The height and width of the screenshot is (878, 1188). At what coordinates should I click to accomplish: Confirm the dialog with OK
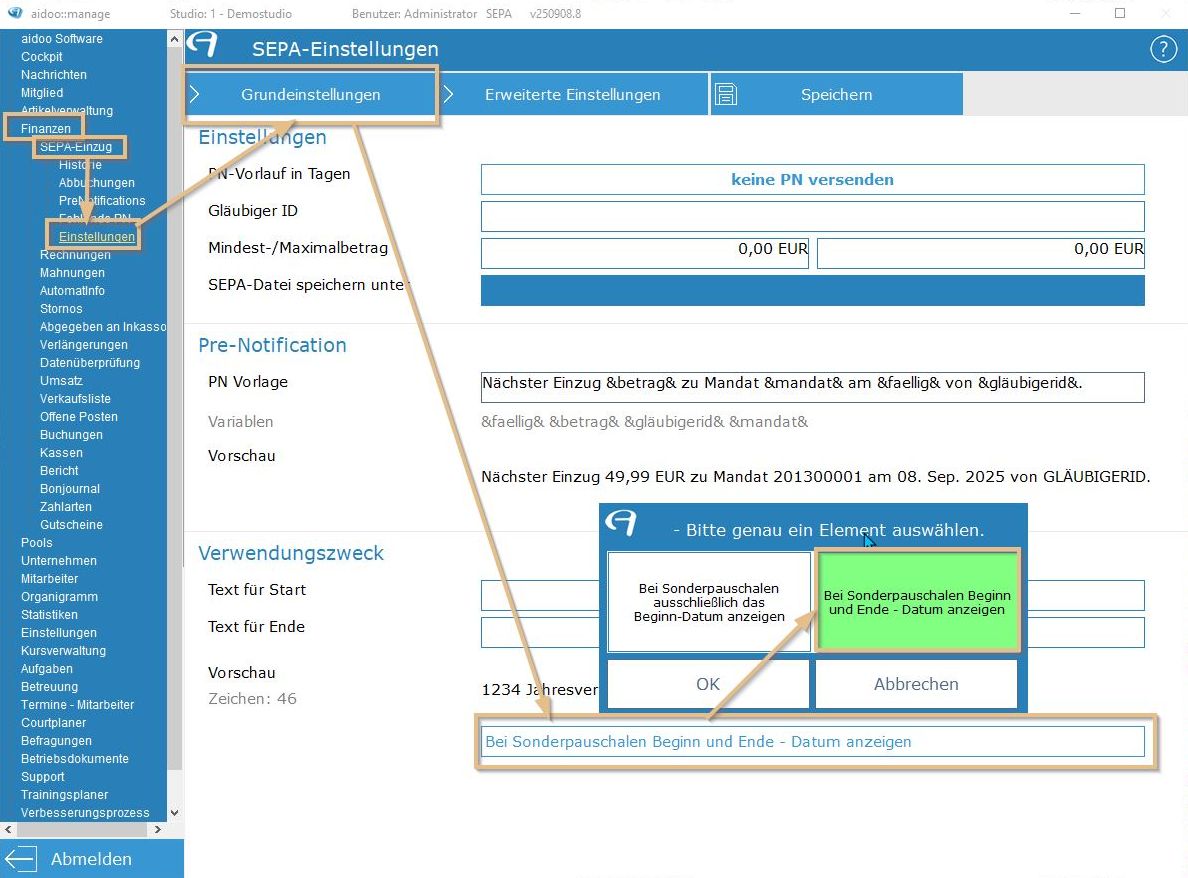(x=708, y=685)
